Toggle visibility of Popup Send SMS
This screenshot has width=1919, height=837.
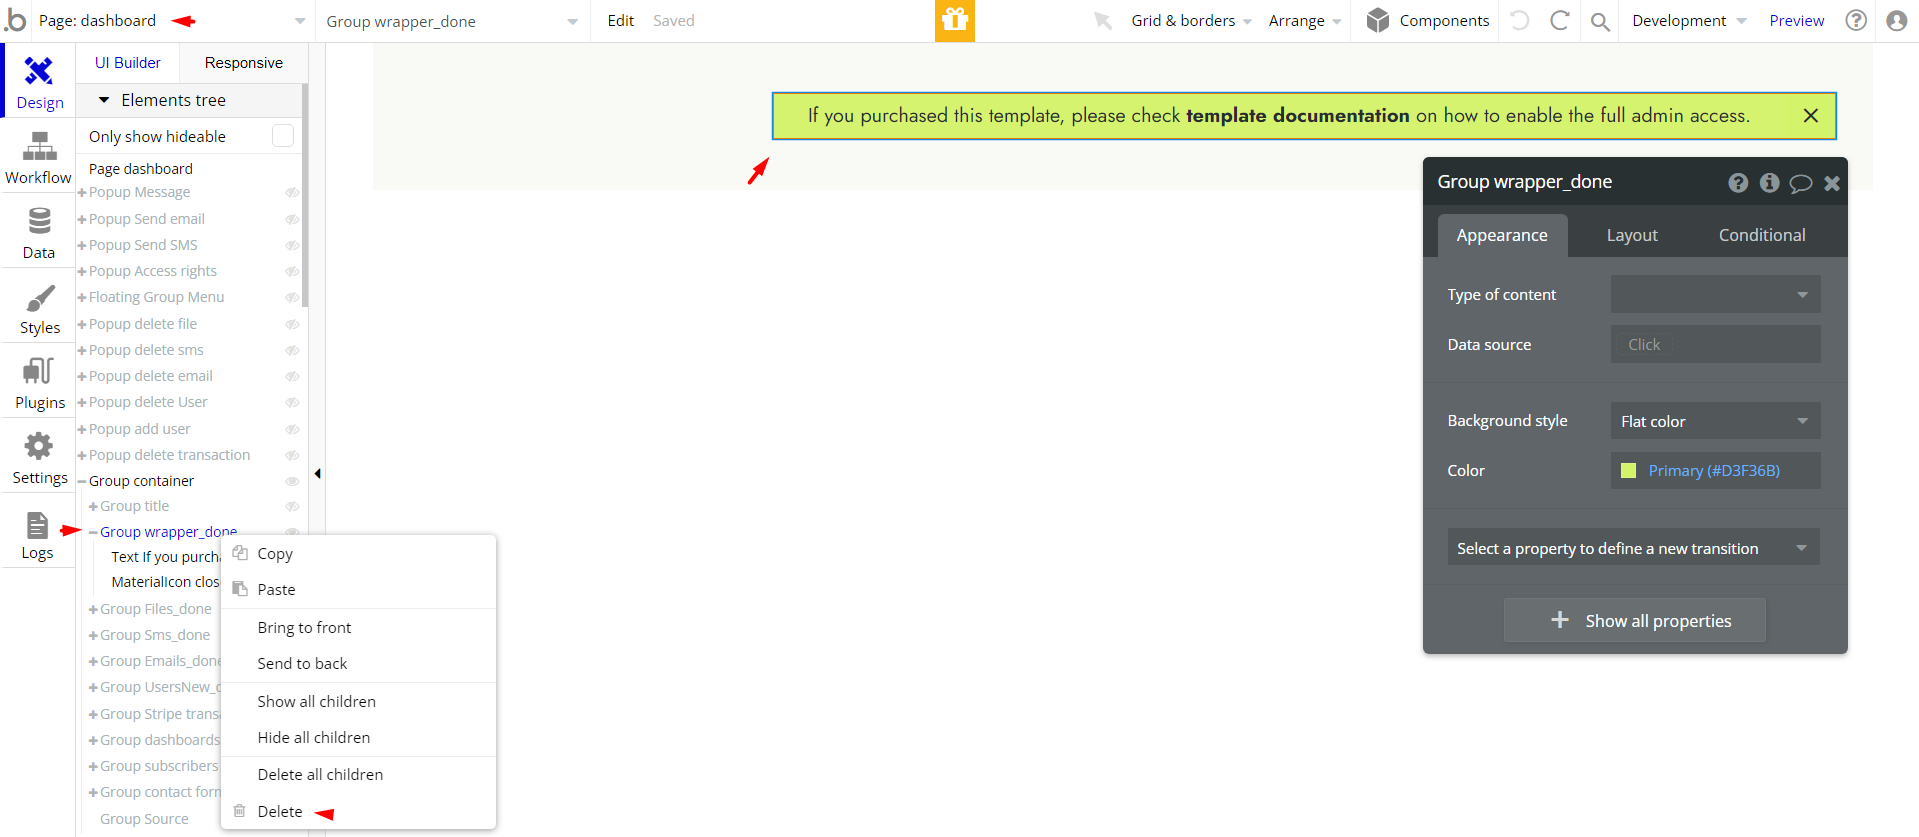(292, 245)
